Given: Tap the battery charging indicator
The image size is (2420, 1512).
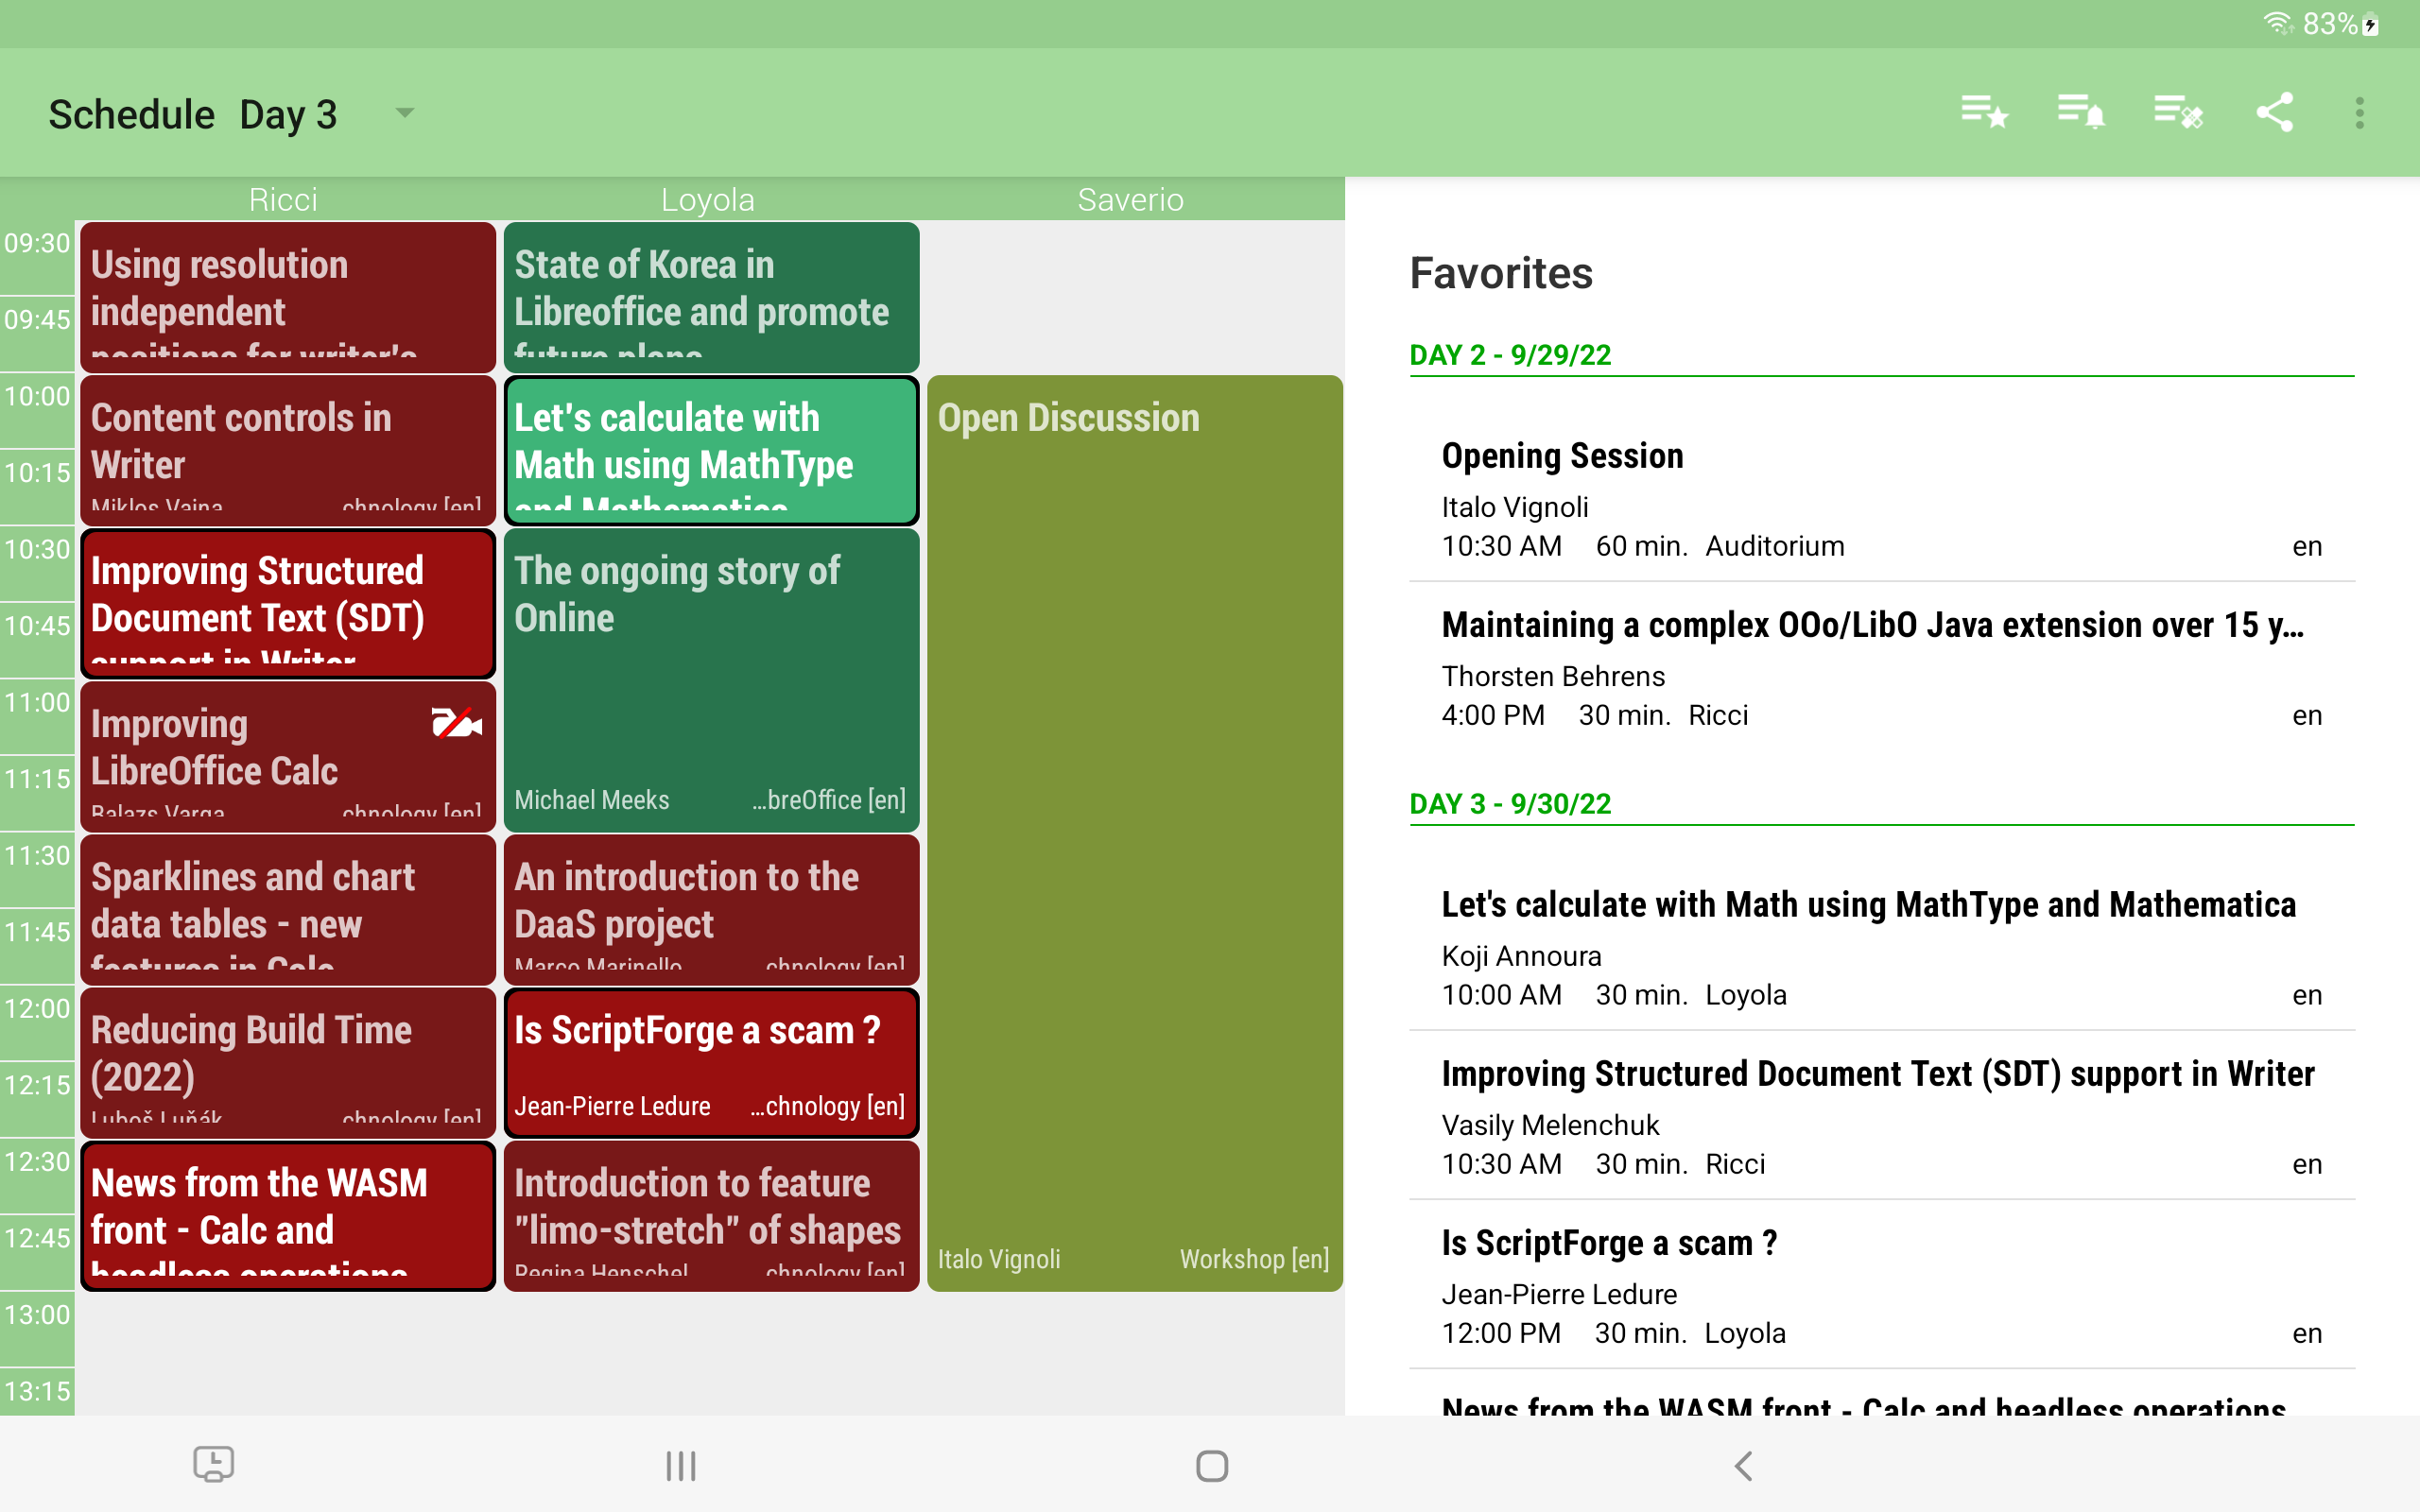Looking at the screenshot, I should pyautogui.click(x=2371, y=24).
